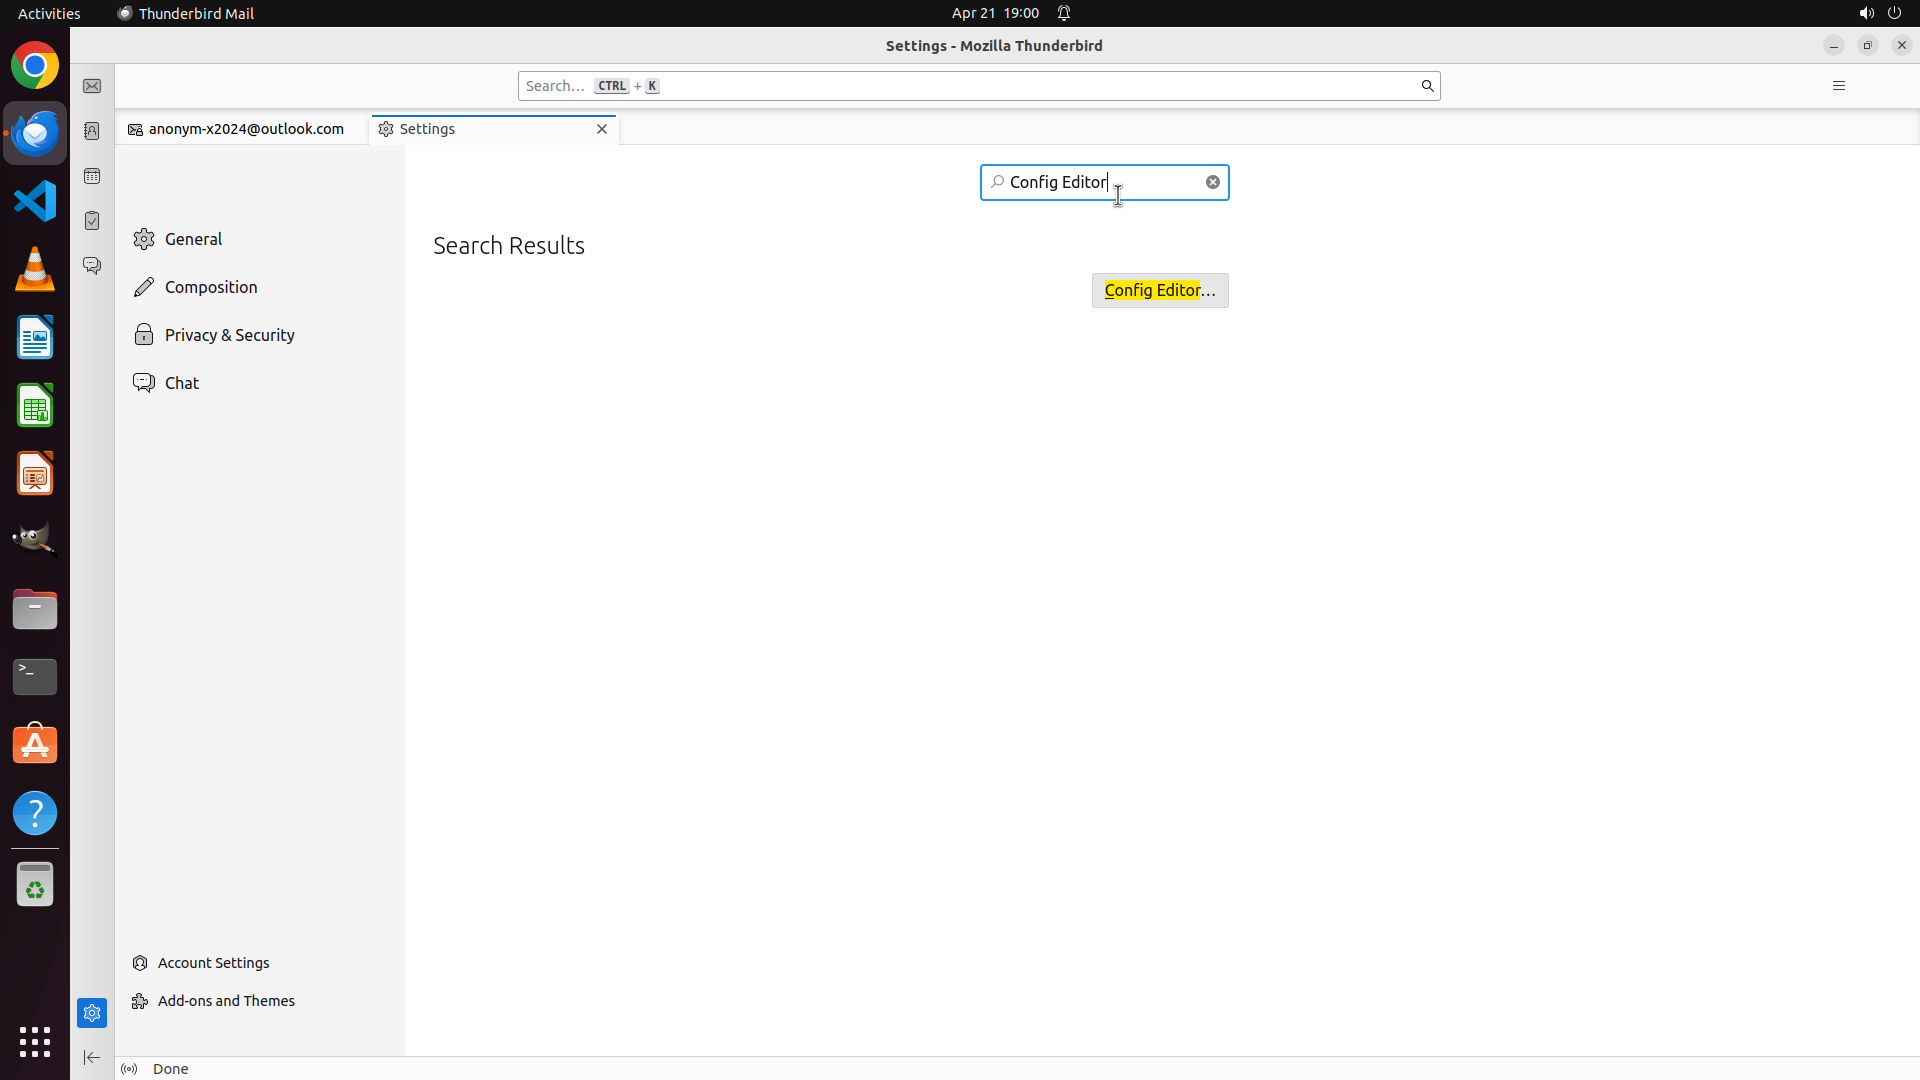The image size is (1920, 1080).
Task: Open Privacy & Security settings
Action: [x=229, y=335]
